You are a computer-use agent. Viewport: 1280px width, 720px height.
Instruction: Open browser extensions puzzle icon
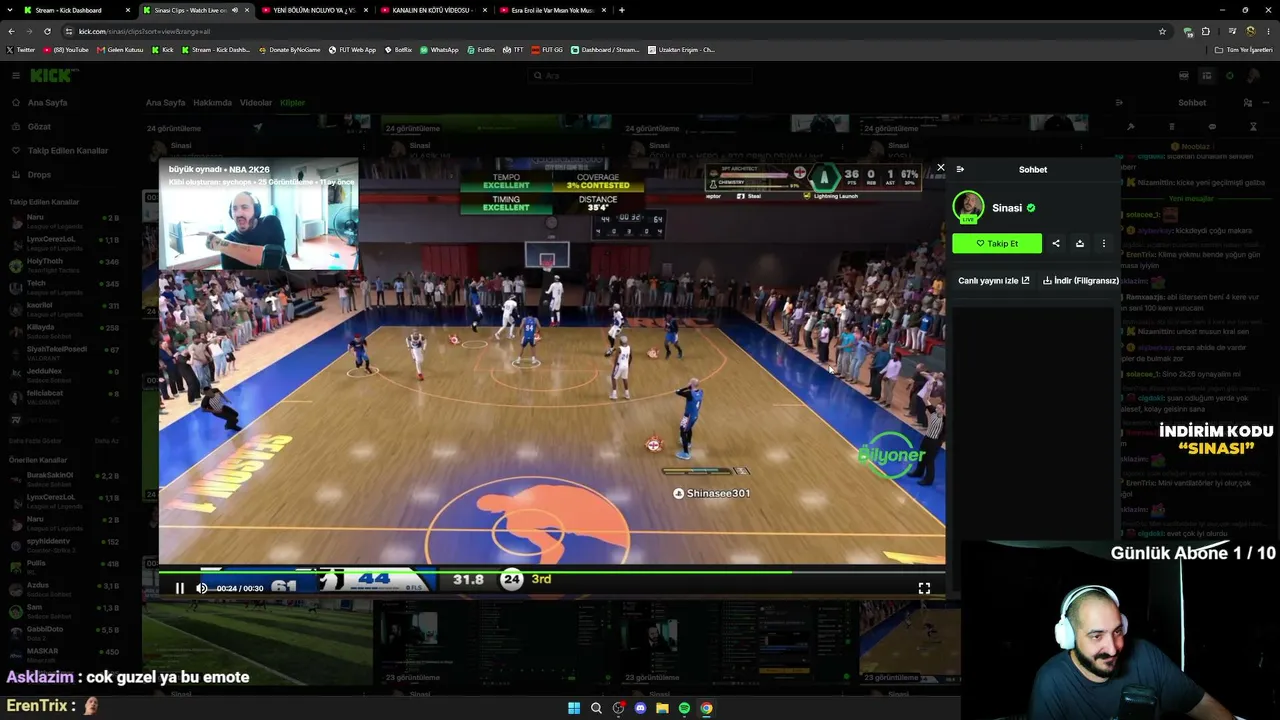[x=1205, y=31]
